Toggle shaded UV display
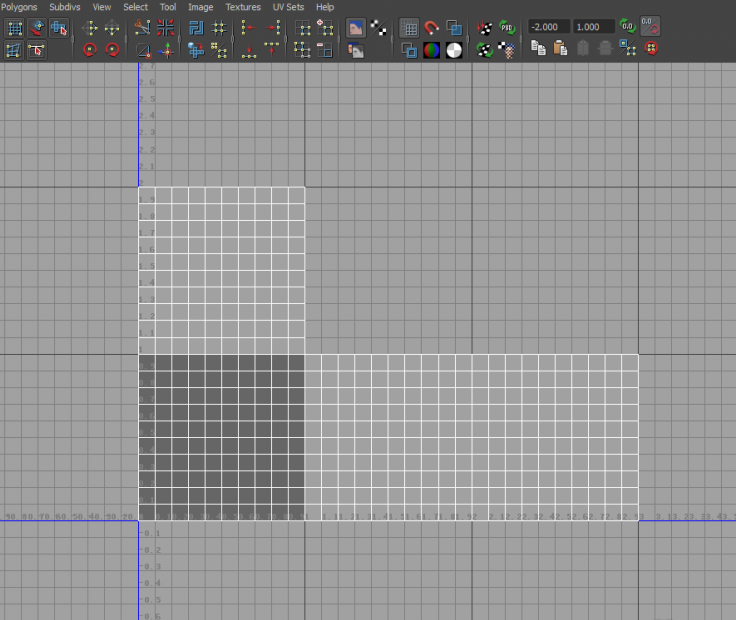This screenshot has height=620, width=736. click(454, 28)
